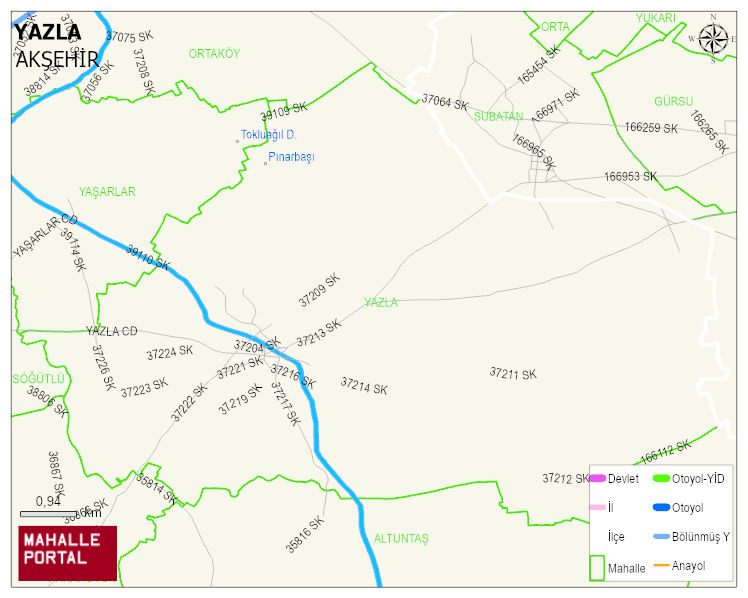The height and width of the screenshot is (598, 748).
Task: Select the YAZLA neighborhood label
Action: pos(381,302)
